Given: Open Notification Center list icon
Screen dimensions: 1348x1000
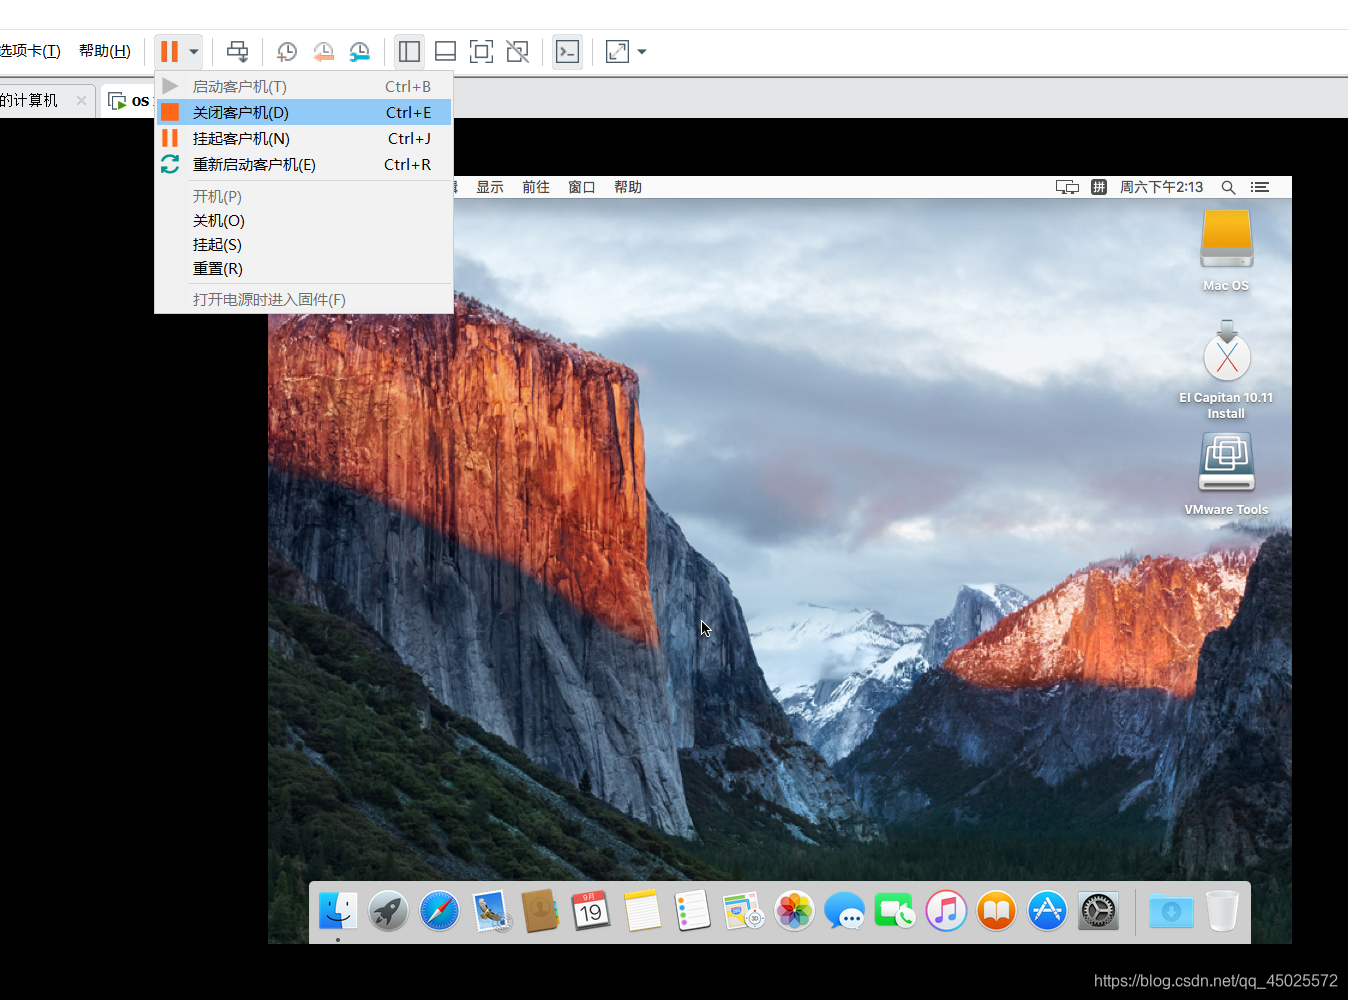Looking at the screenshot, I should tap(1260, 187).
